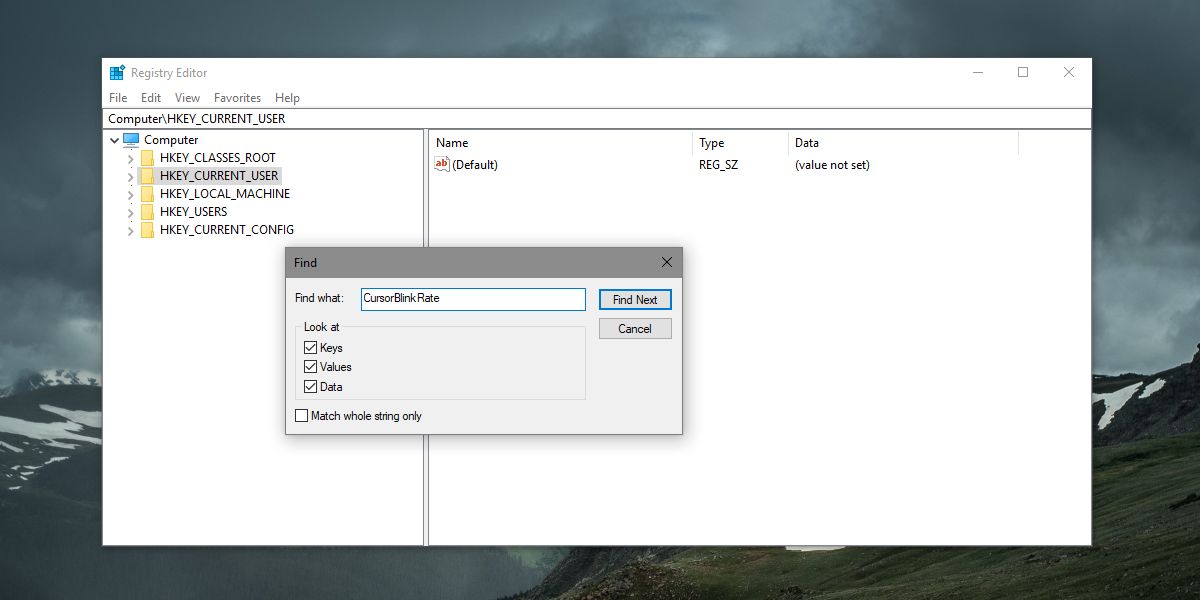Expand the HKEY_CURRENT_USER node arrow
Screen dimensions: 1200x600
tap(130, 176)
